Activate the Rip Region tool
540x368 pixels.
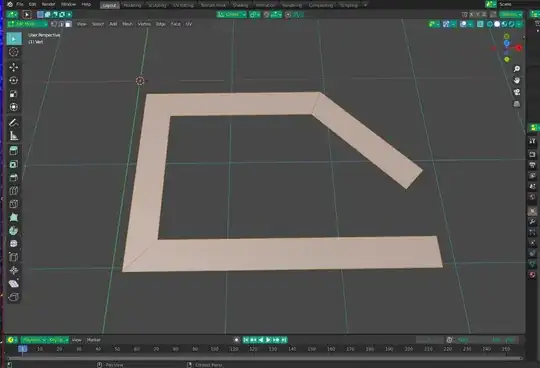click(x=14, y=297)
